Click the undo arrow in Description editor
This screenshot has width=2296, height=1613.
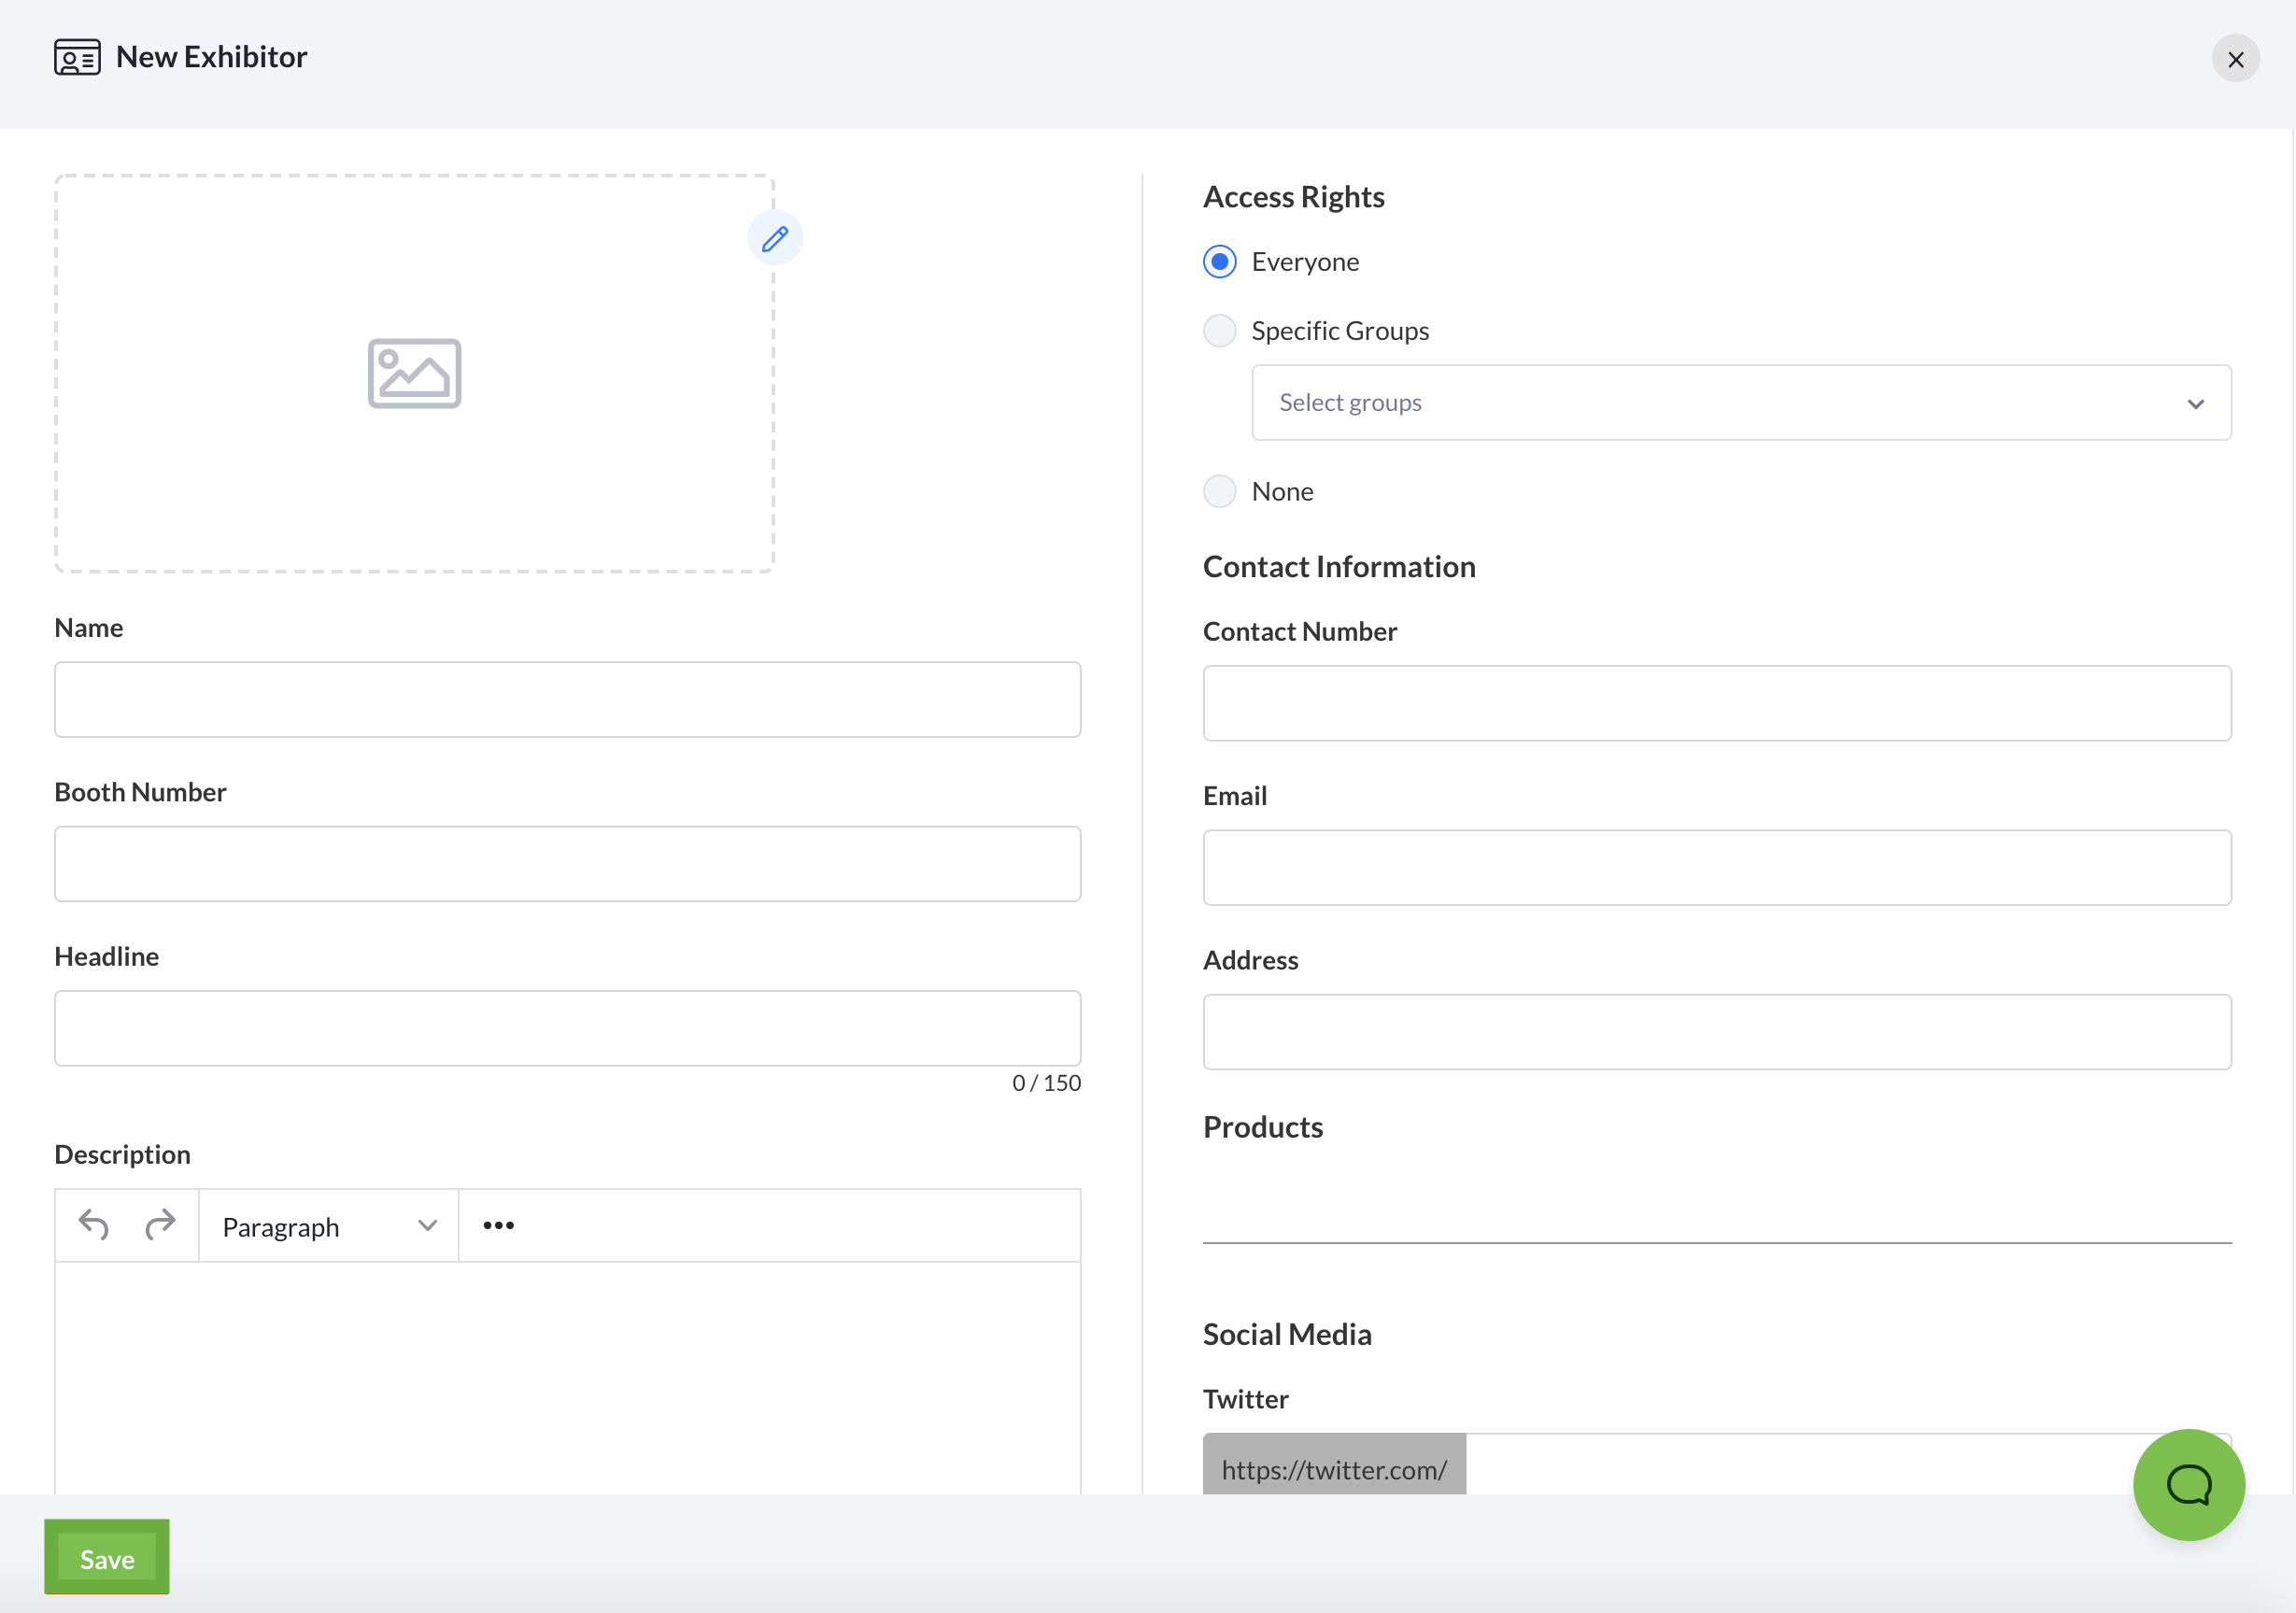(x=94, y=1224)
